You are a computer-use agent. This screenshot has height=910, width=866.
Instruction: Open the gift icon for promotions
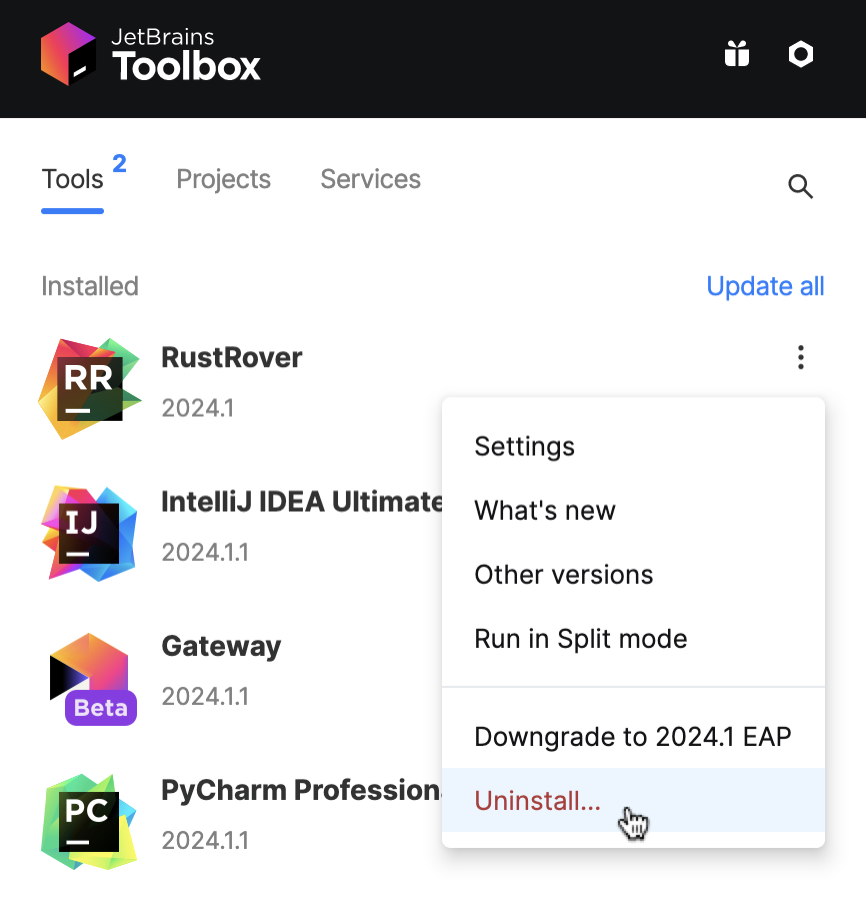(x=736, y=54)
